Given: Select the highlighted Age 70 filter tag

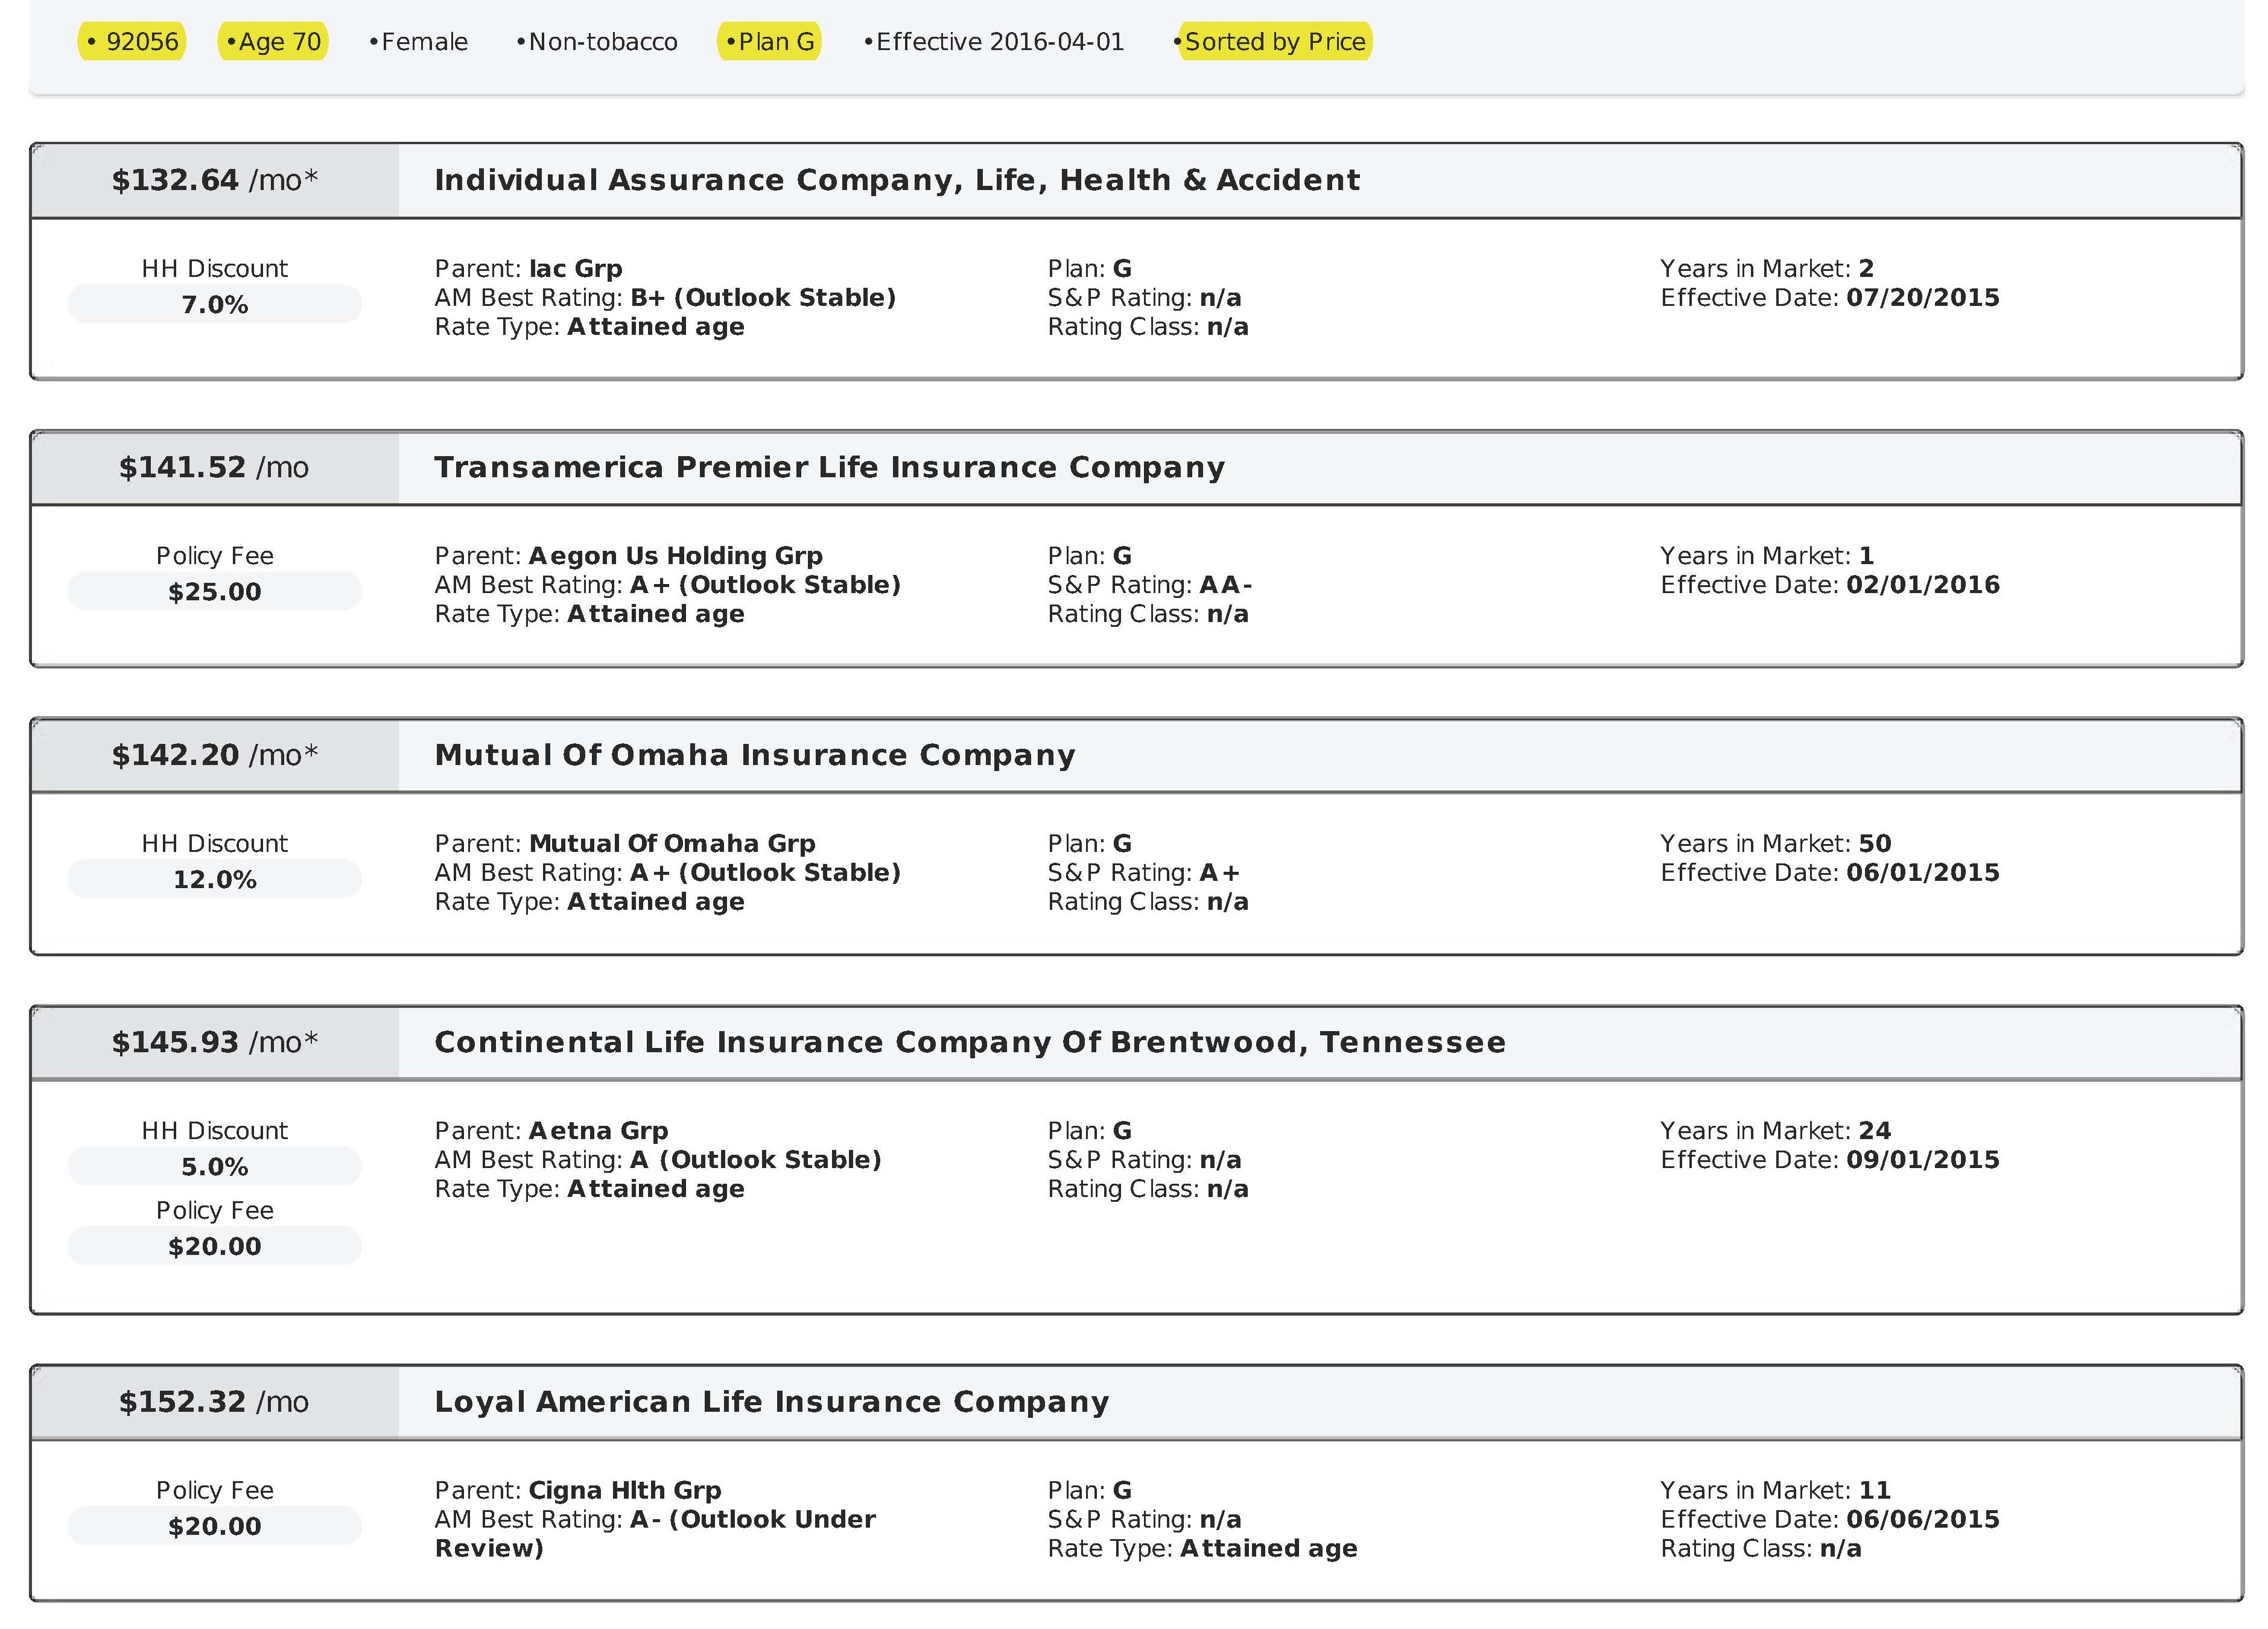Looking at the screenshot, I should coord(274,42).
